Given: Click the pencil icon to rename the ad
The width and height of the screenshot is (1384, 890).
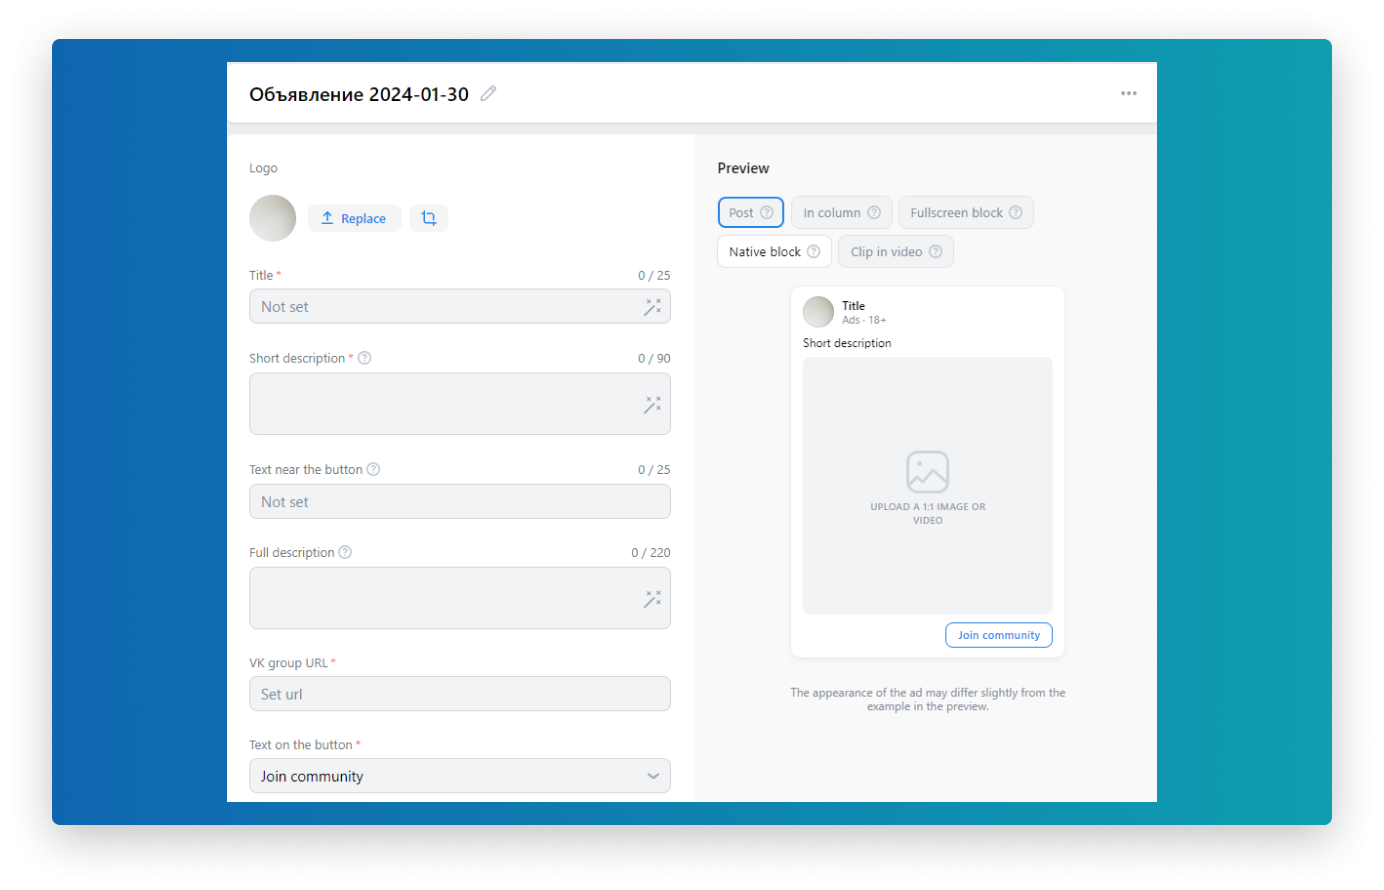Looking at the screenshot, I should (488, 93).
